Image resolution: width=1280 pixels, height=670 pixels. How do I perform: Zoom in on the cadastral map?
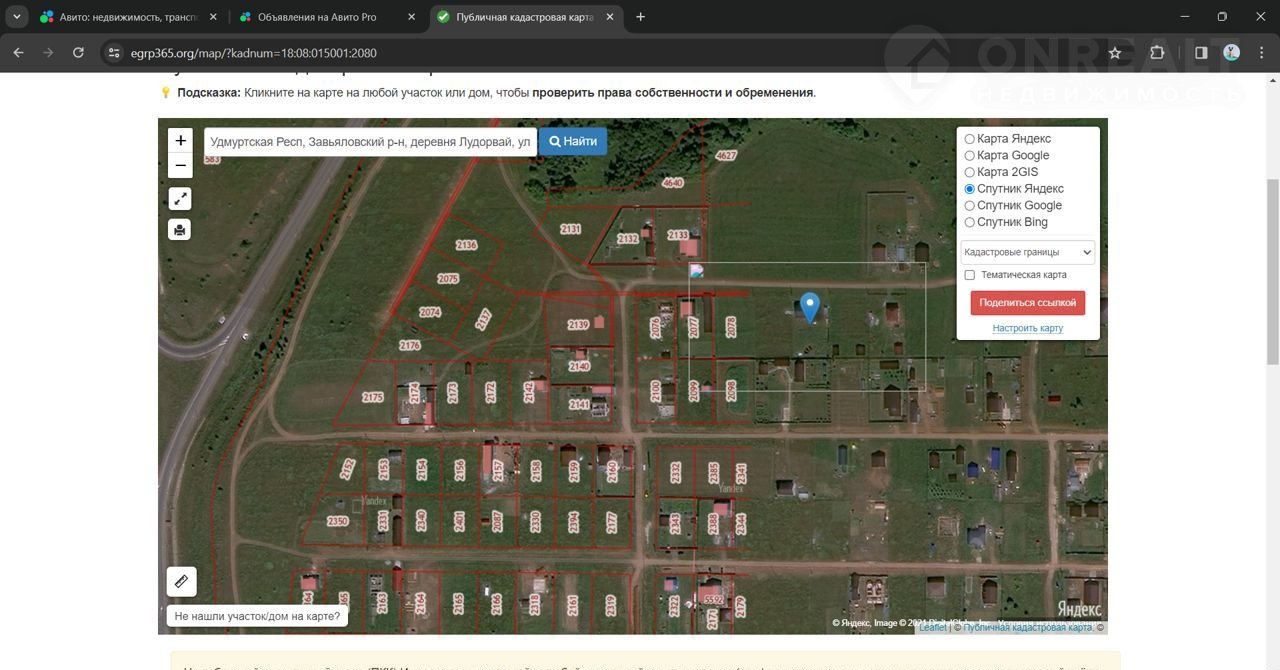coord(180,141)
